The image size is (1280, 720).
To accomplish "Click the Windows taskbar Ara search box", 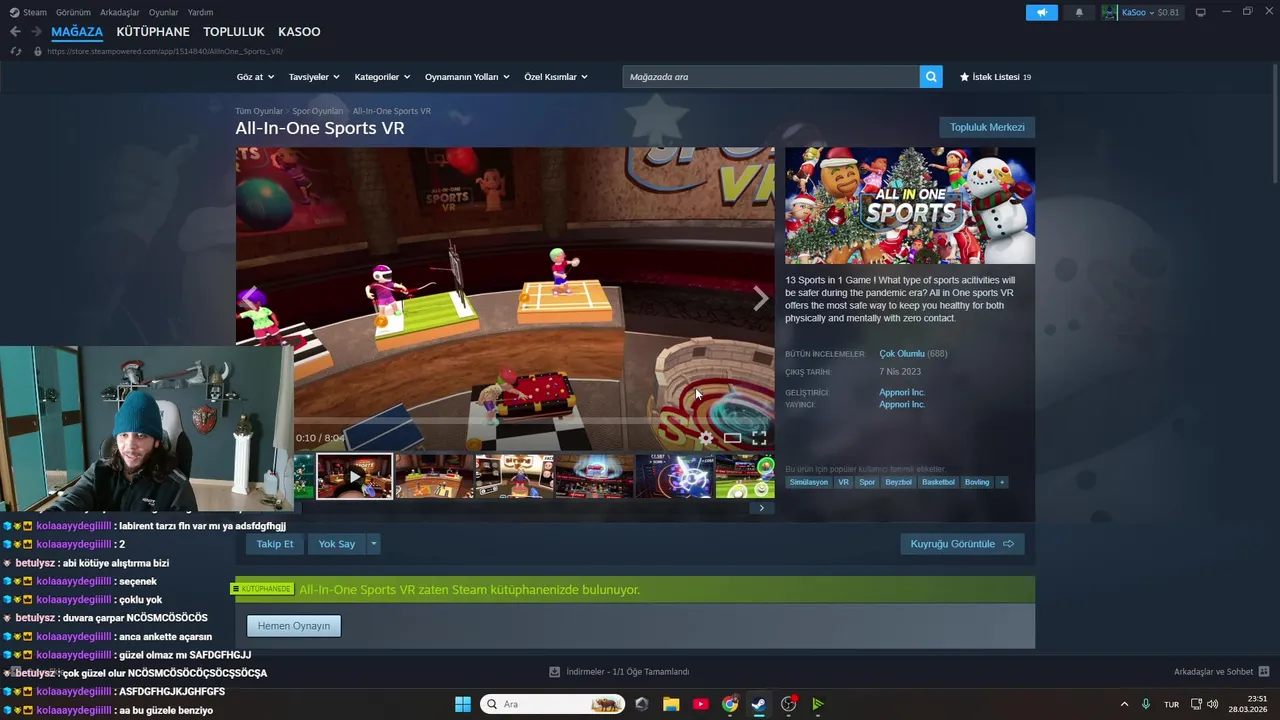I will pyautogui.click(x=552, y=704).
